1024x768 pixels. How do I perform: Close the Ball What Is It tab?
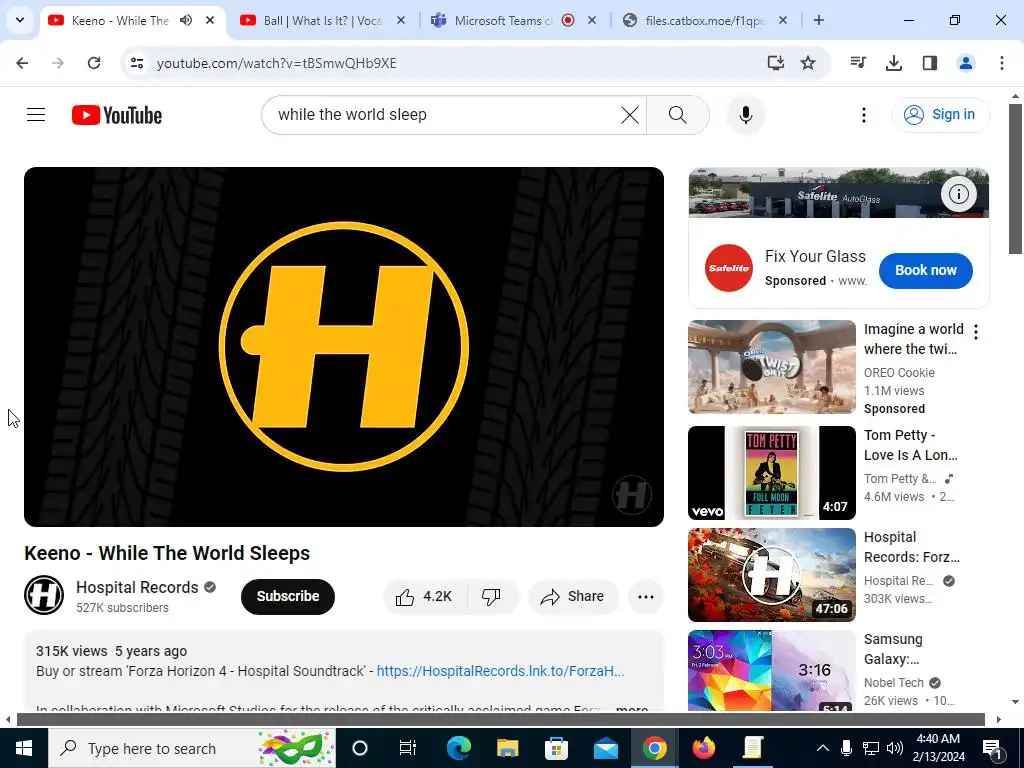click(x=401, y=20)
